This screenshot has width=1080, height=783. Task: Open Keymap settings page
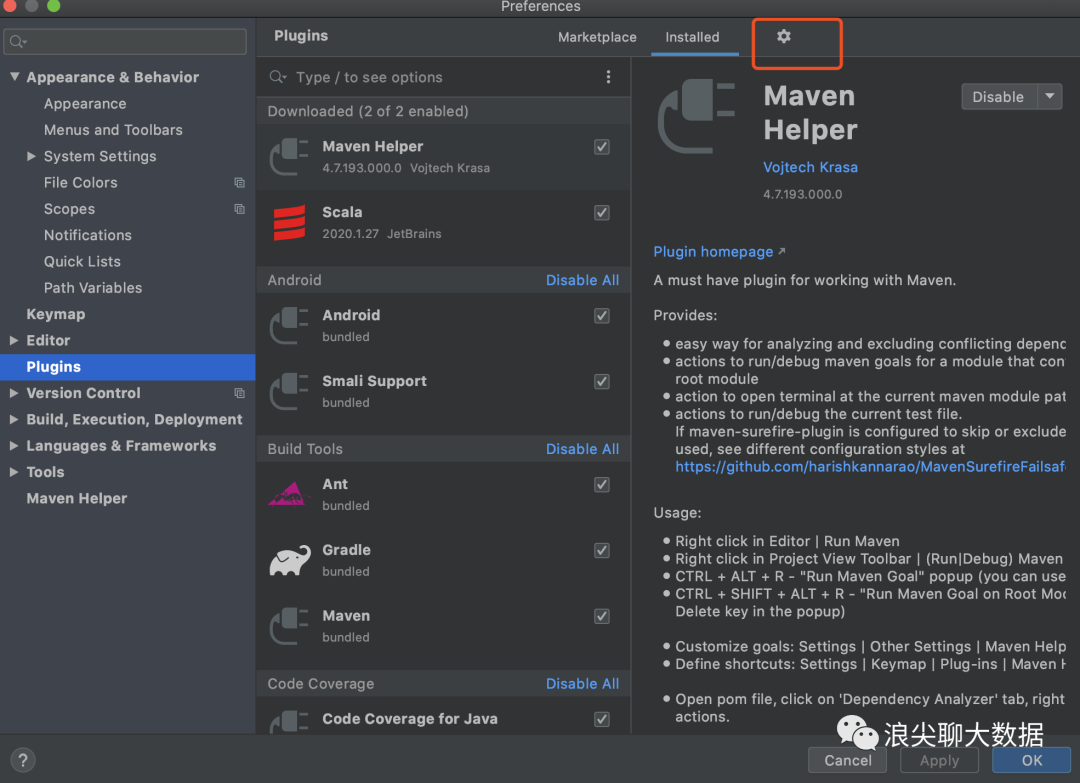tap(56, 314)
